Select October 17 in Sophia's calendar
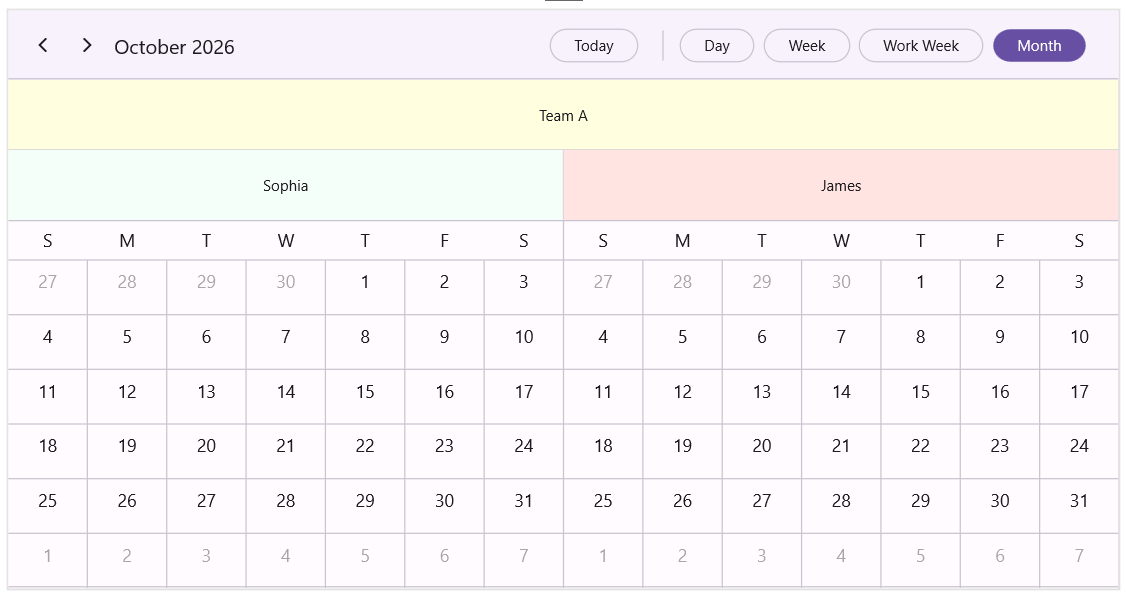Viewport: 1126px width, 596px height. pyautogui.click(x=524, y=396)
